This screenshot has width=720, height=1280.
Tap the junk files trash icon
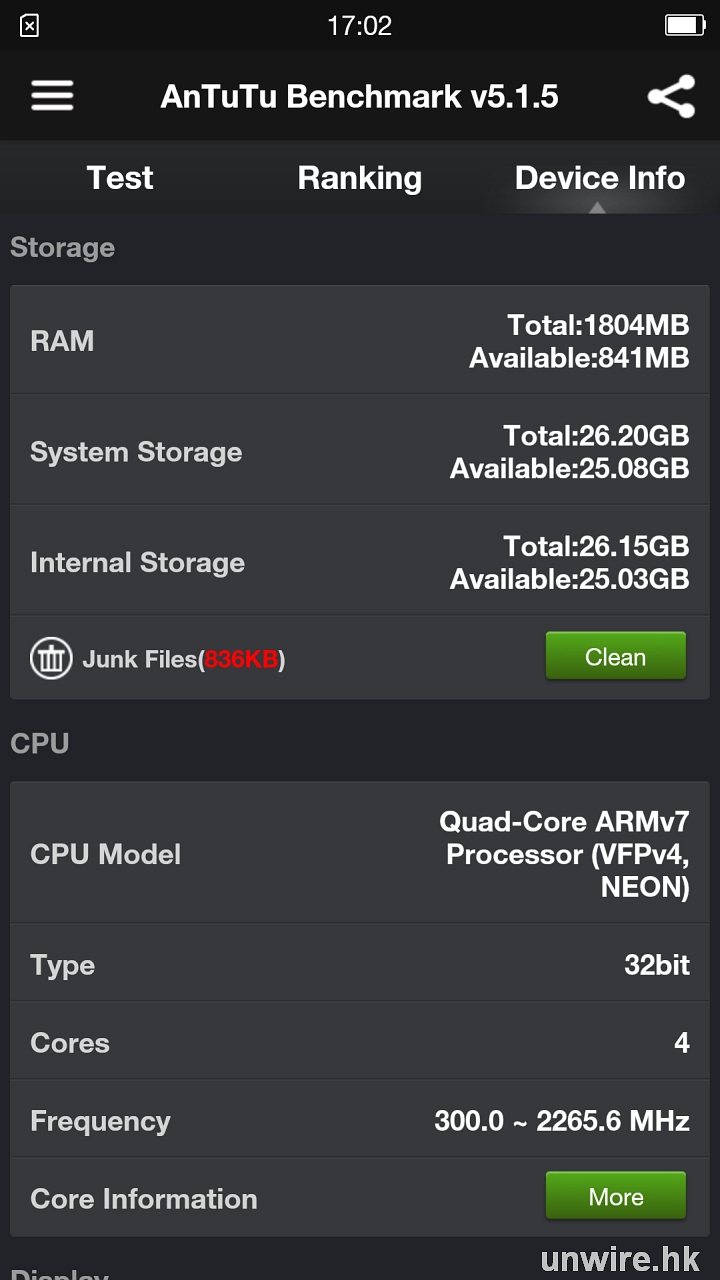pyautogui.click(x=51, y=659)
